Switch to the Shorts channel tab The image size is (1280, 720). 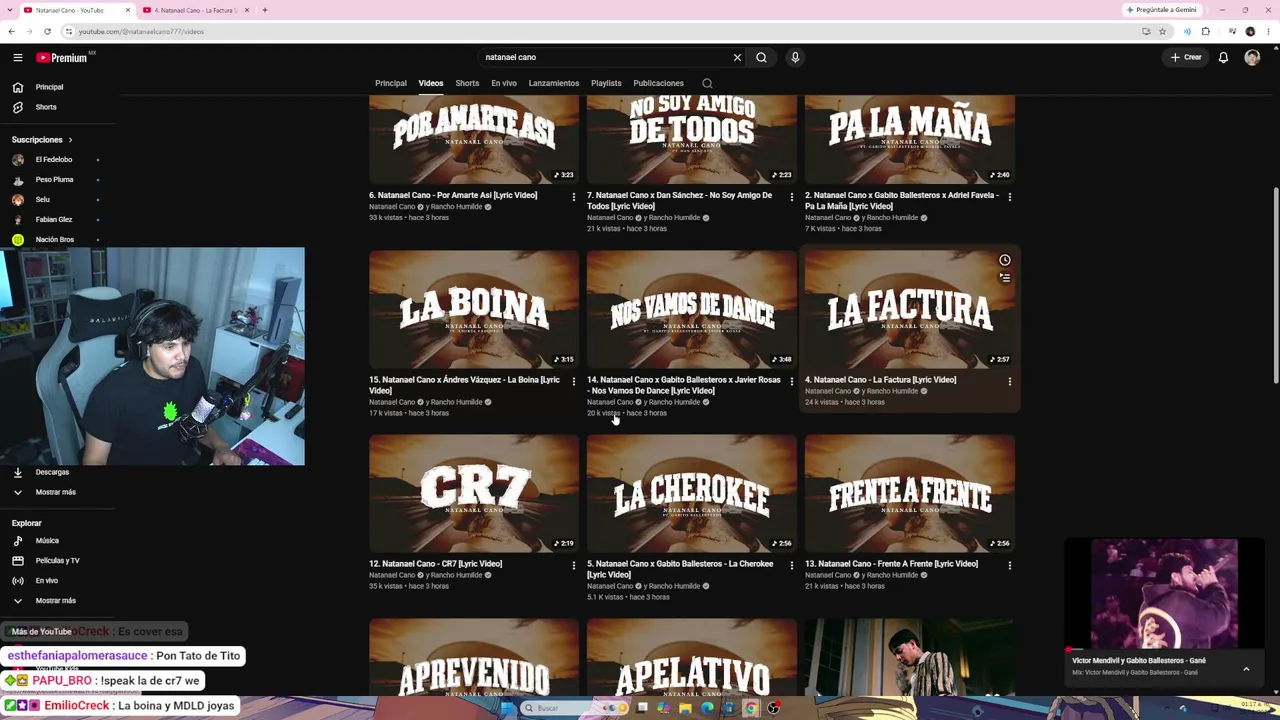click(x=467, y=84)
